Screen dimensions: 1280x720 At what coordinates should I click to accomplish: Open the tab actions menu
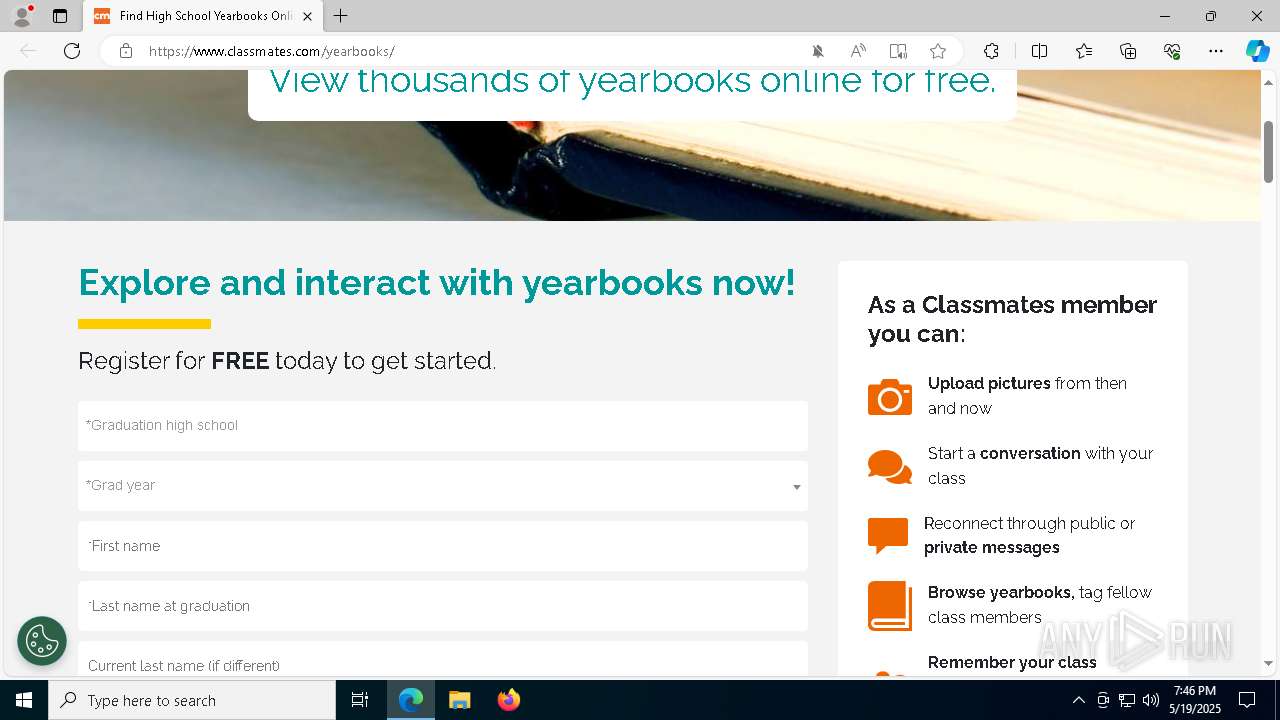[x=60, y=16]
